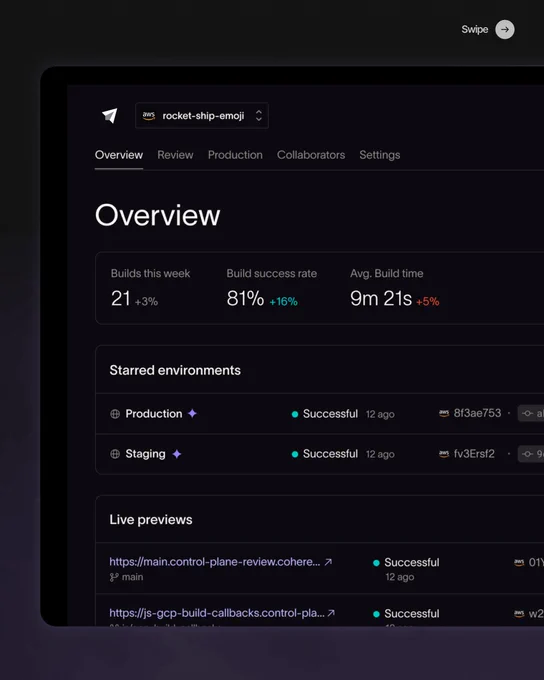Open the js-gcp-build-callbacks preview link

pos(217,613)
